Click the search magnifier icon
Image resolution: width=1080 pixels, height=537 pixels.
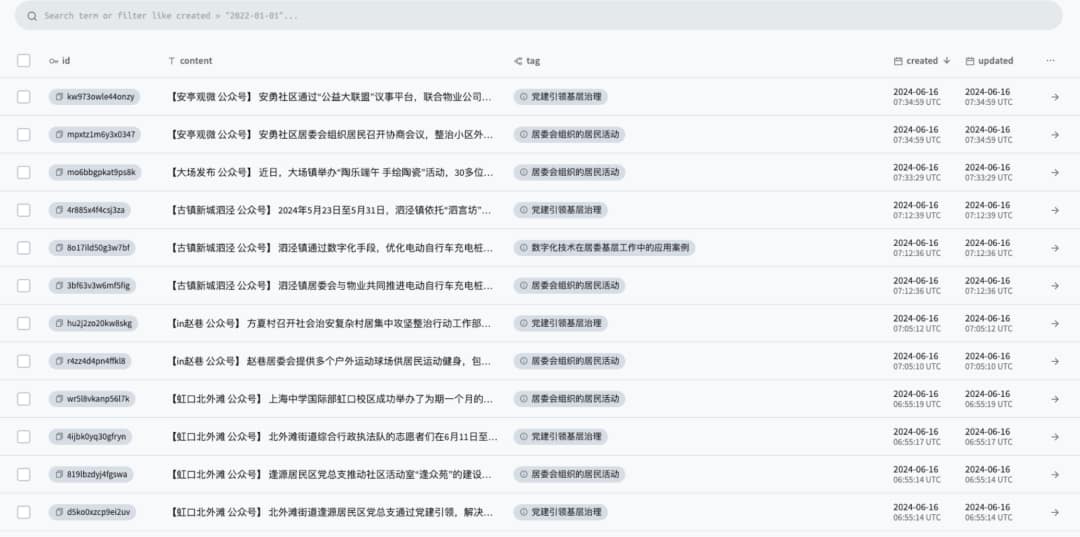[33, 16]
